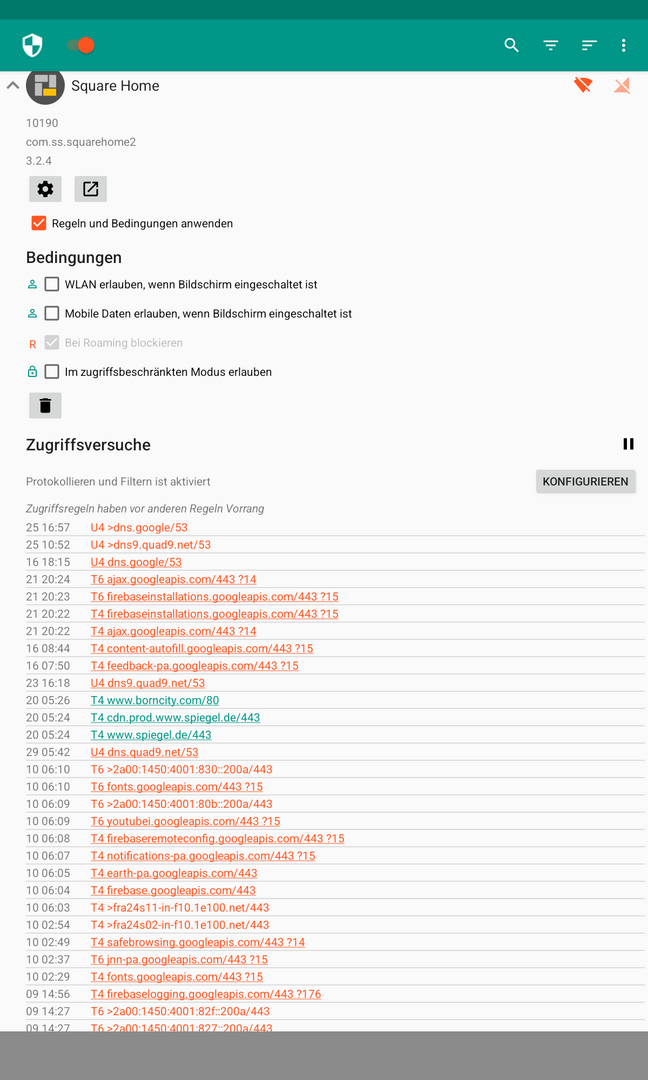Open Square Home app settings gear
The height and width of the screenshot is (1080, 648).
point(45,189)
